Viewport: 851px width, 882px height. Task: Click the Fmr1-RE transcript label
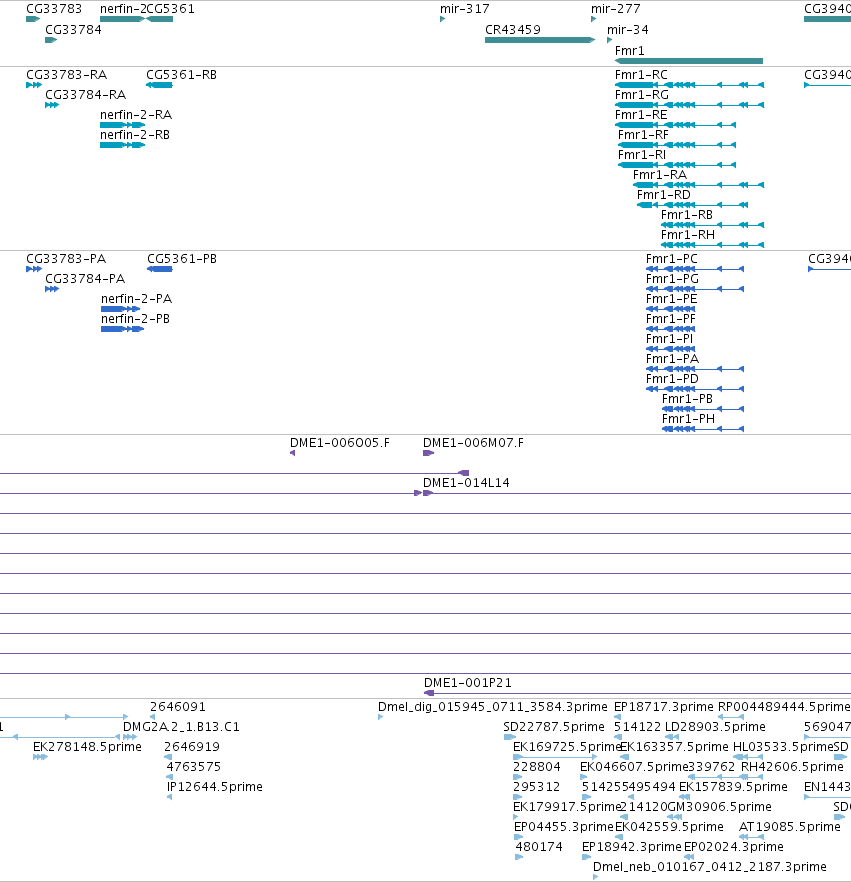(641, 115)
